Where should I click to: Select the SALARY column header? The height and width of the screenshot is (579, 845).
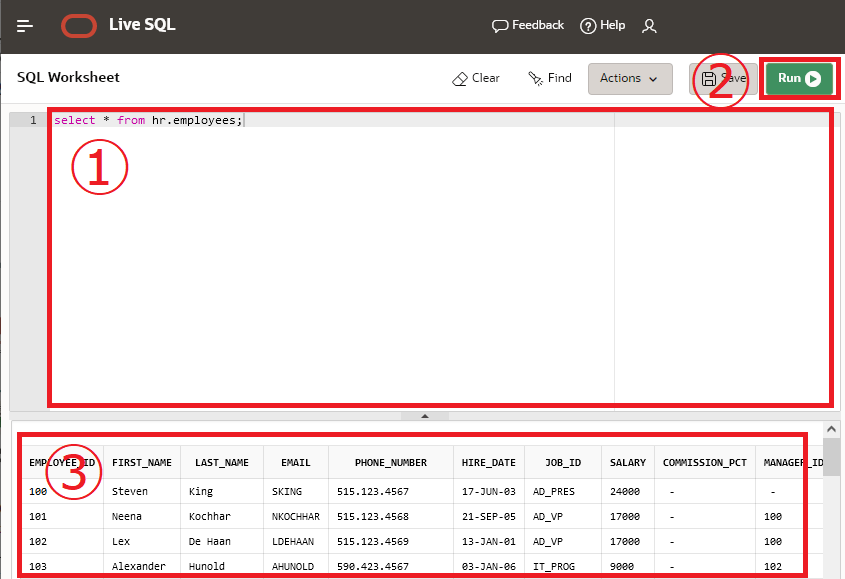point(628,463)
